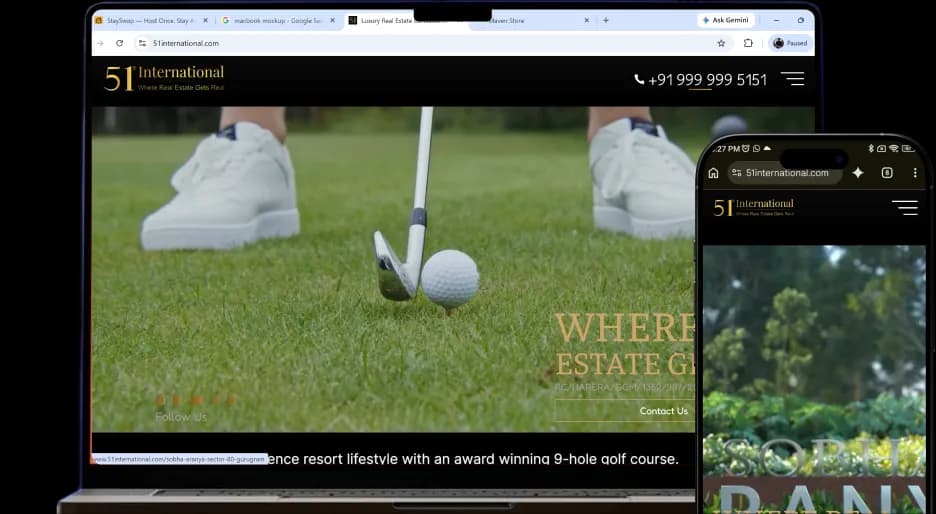This screenshot has height=514, width=936.
Task: Tap the Gemini sparkle icon on the phone
Action: point(858,173)
